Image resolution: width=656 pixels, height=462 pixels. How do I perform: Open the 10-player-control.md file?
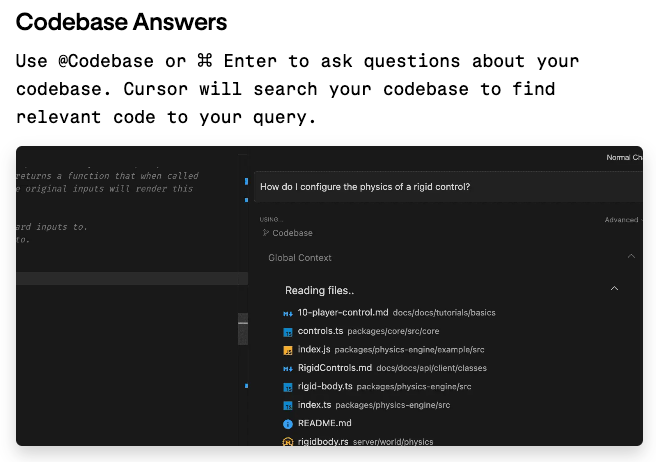click(334, 312)
